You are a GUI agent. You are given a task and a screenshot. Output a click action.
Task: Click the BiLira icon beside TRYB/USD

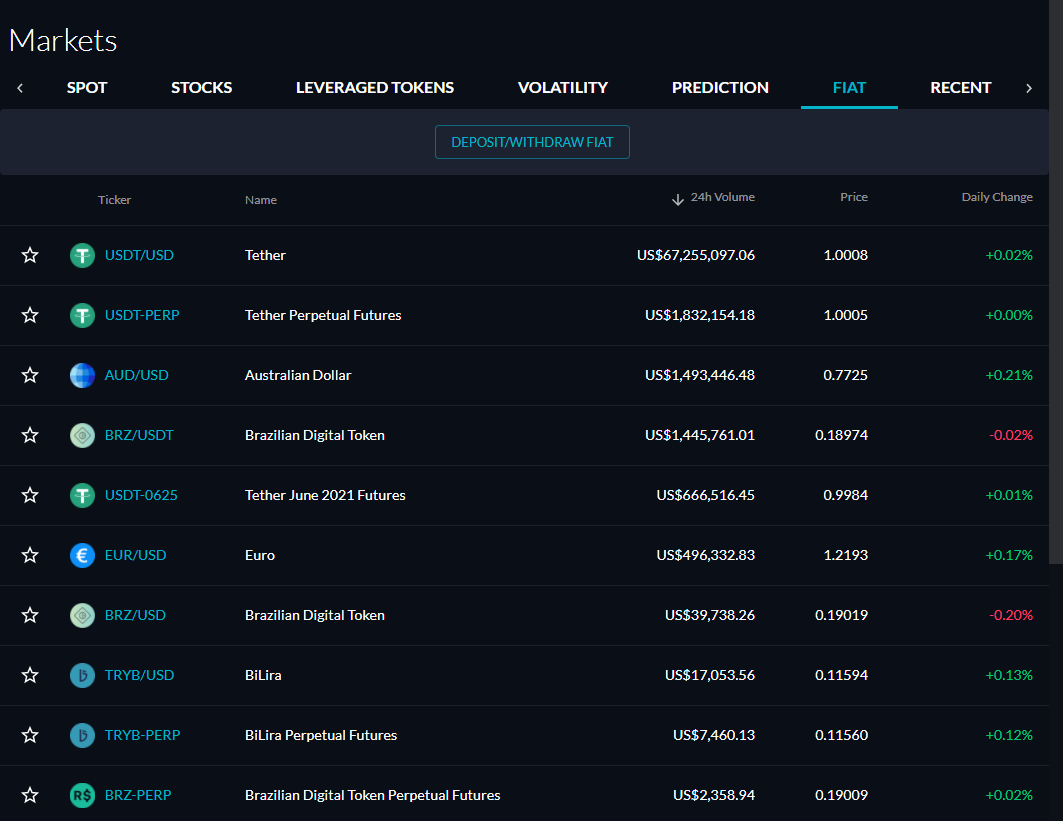tap(82, 675)
